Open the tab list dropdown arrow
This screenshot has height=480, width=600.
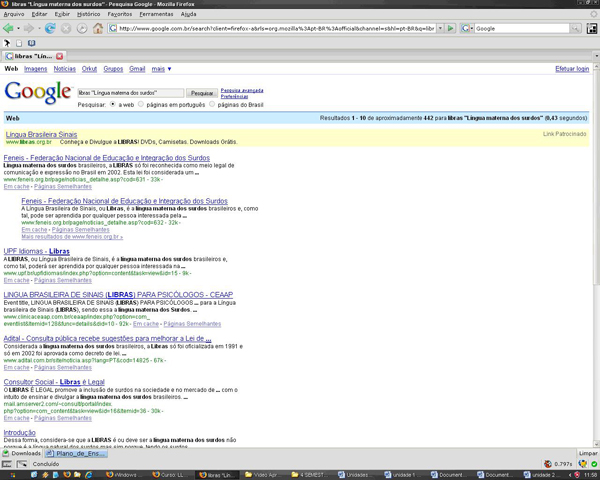[596, 56]
